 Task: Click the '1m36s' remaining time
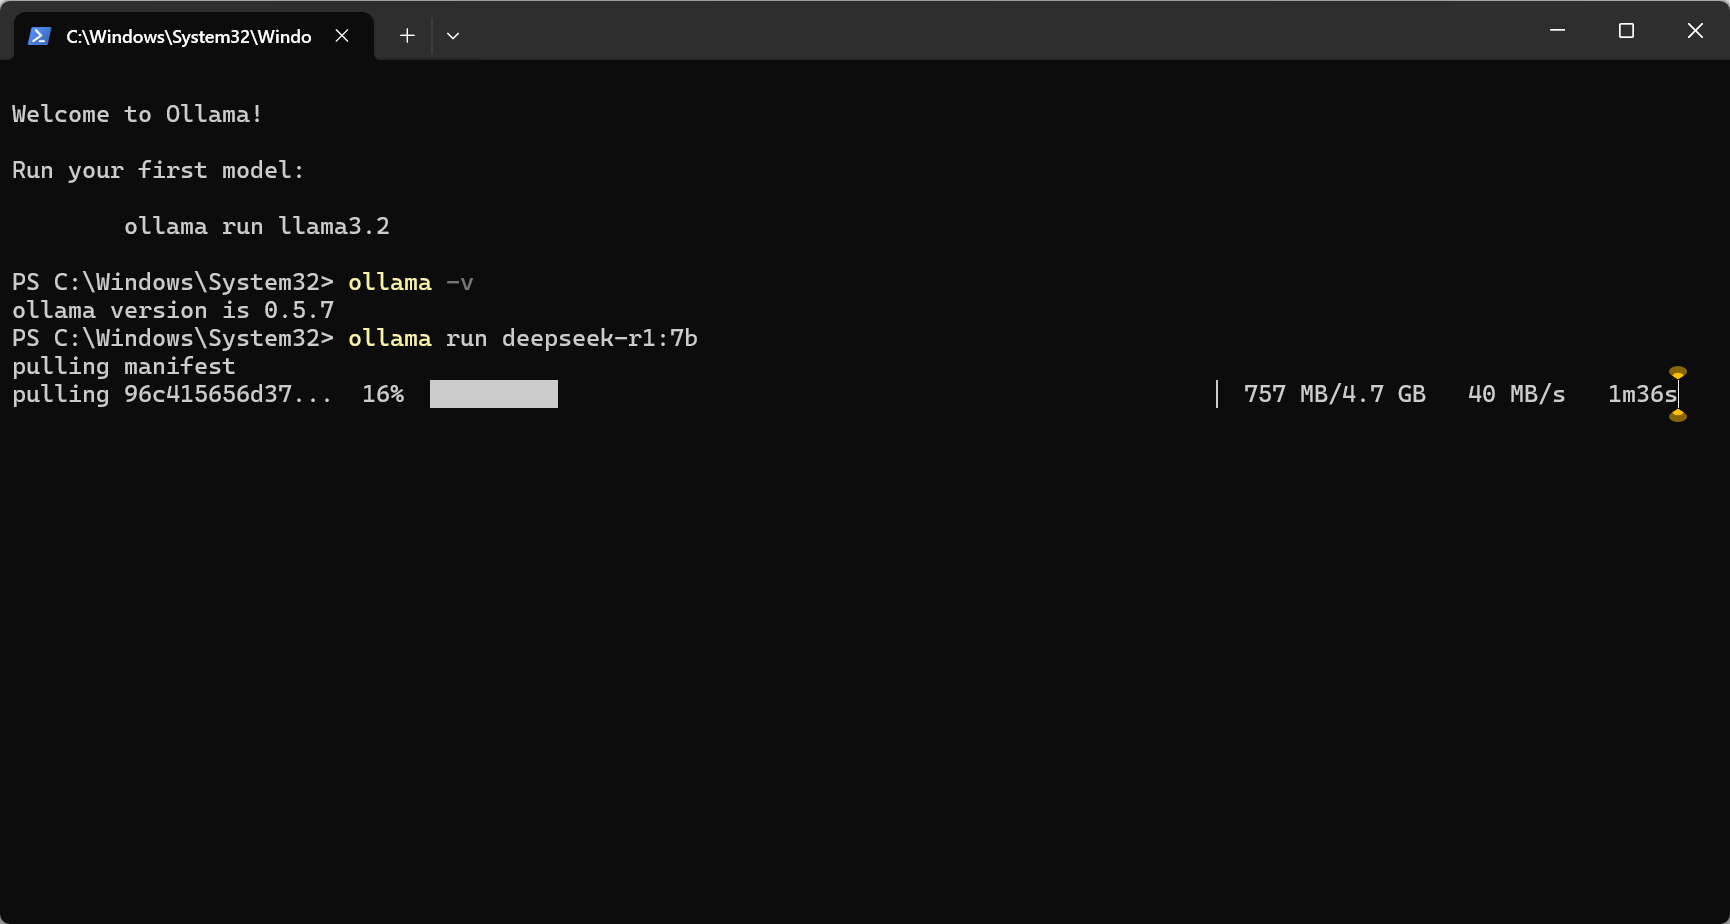(x=1642, y=394)
